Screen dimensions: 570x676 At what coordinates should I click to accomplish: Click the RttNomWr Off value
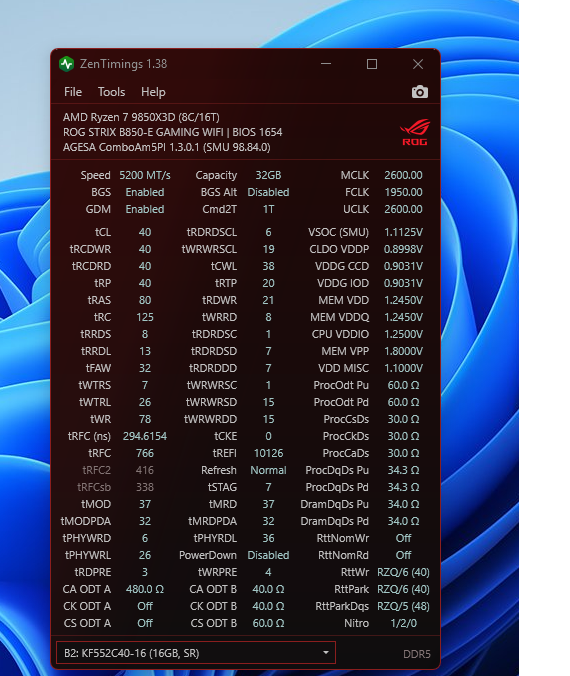(403, 538)
